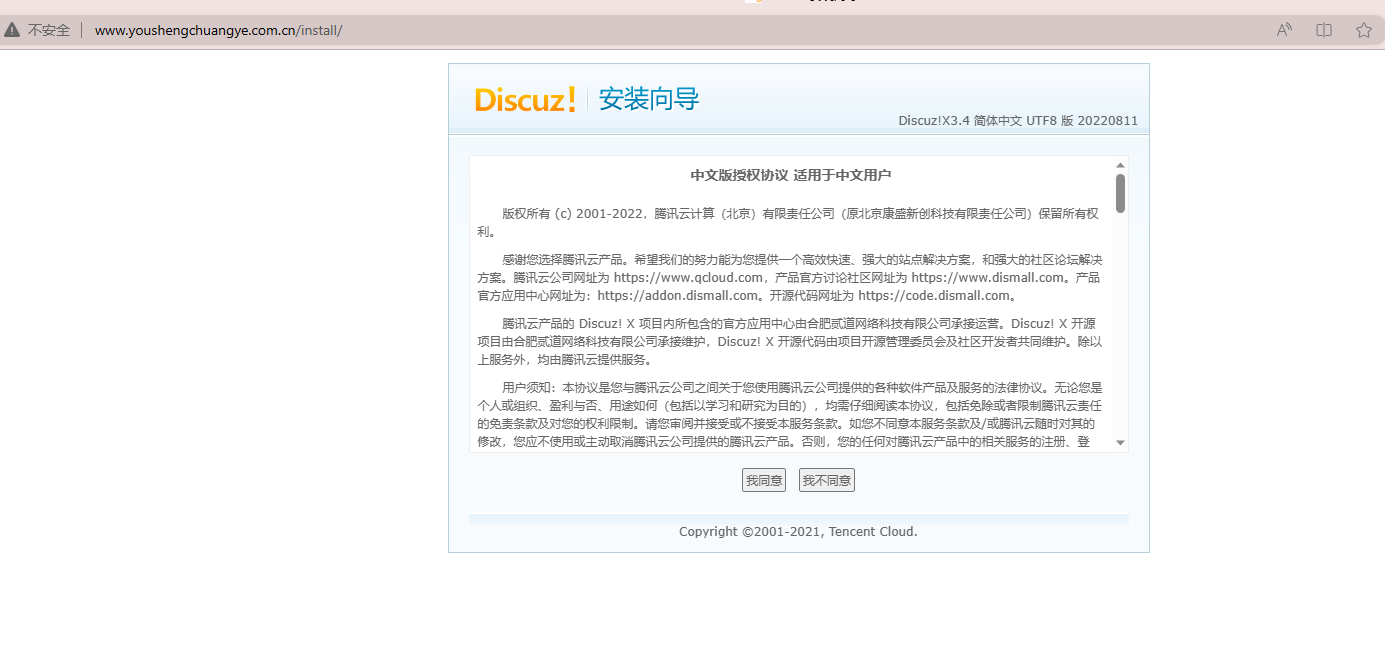This screenshot has width=1385, height=660.
Task: Open split screen icon in address bar
Action: (x=1324, y=30)
